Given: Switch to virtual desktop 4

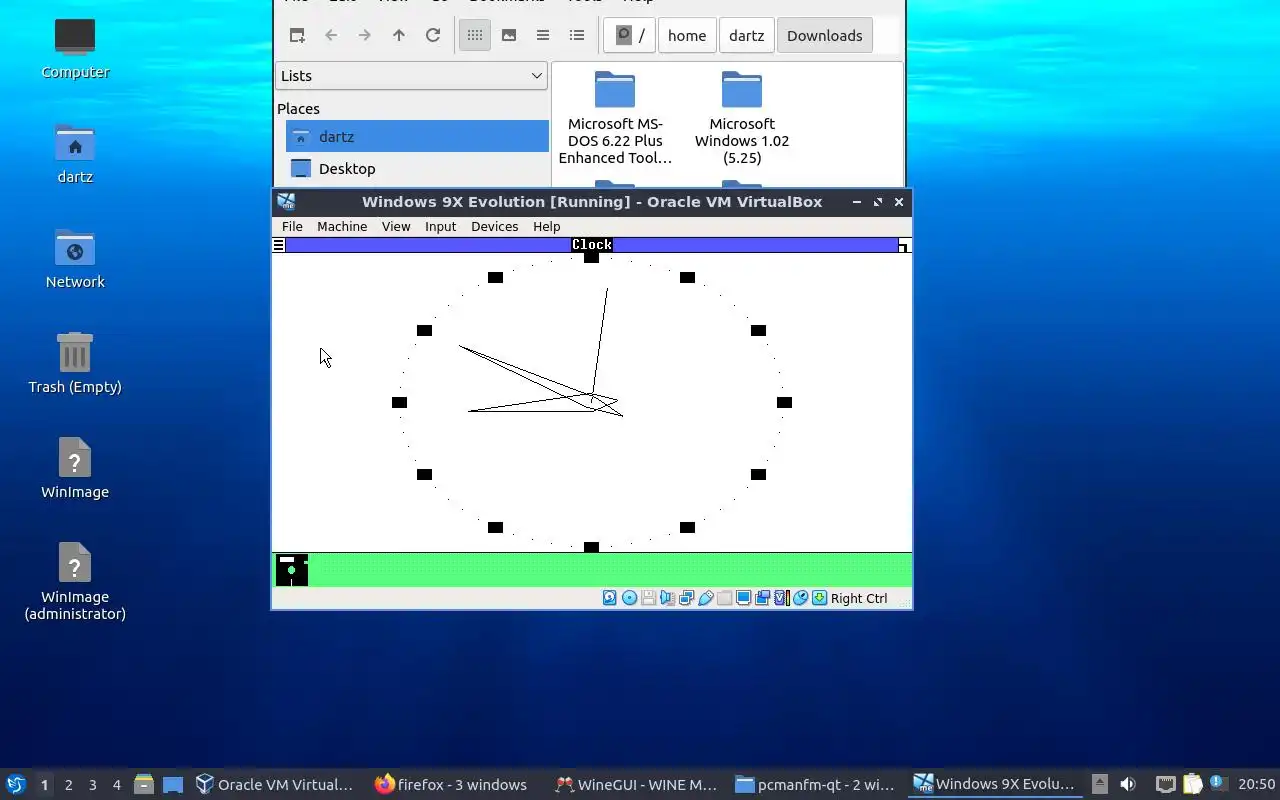Looking at the screenshot, I should [x=116, y=785].
